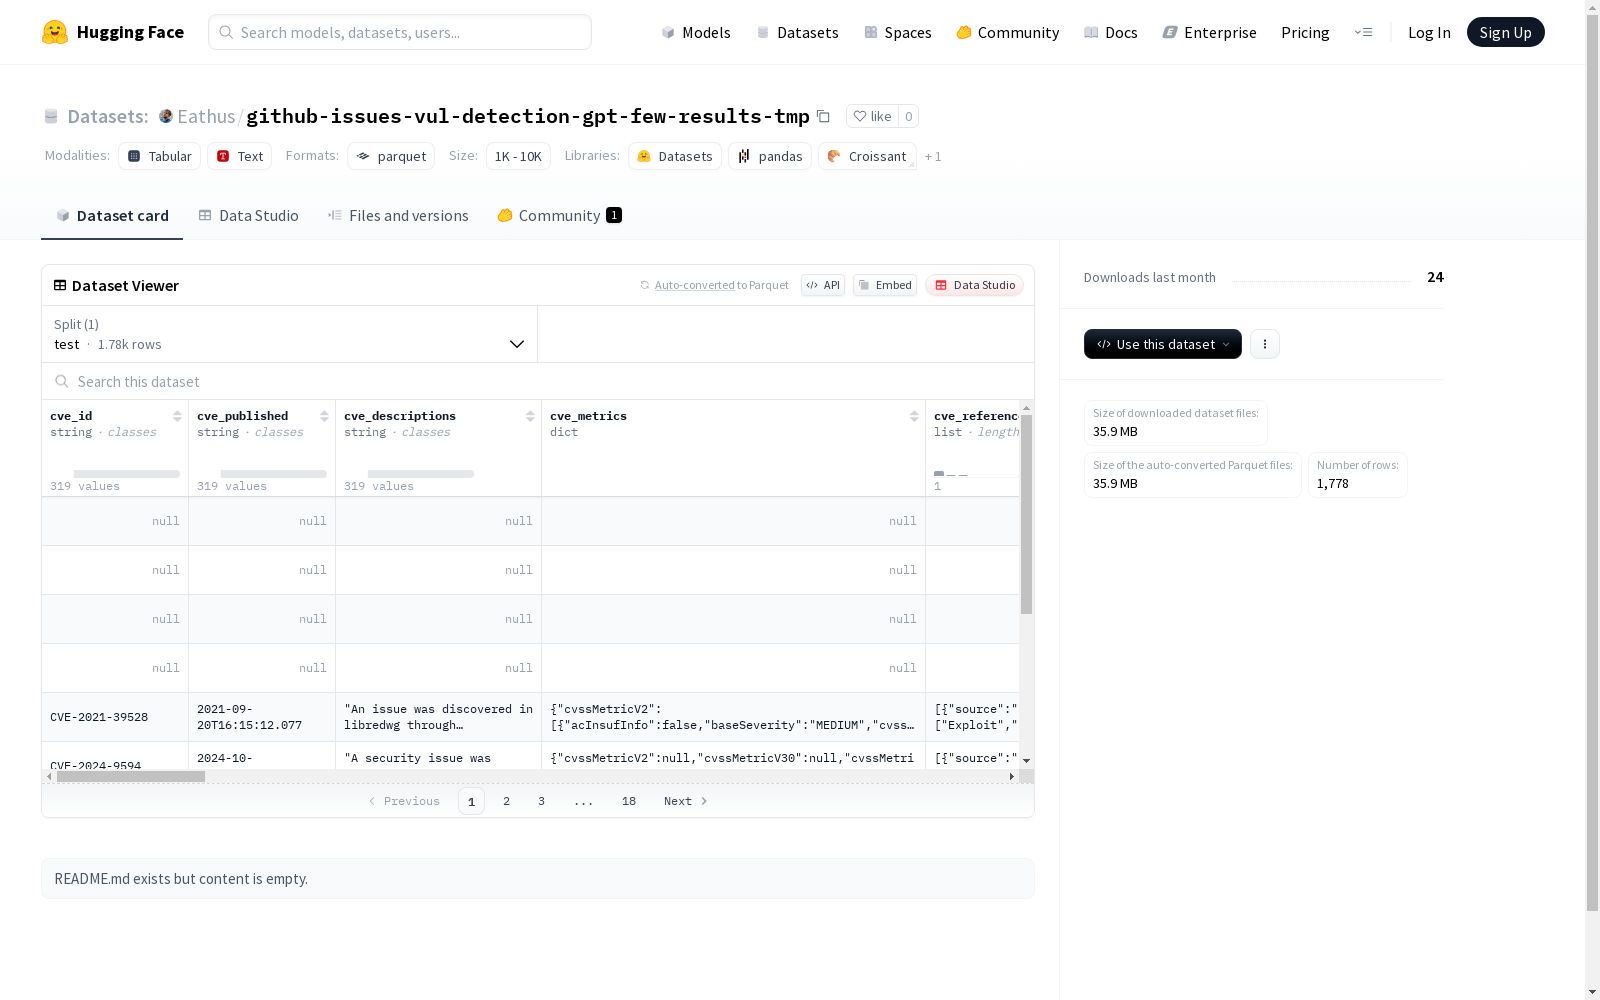Viewport: 1600px width, 1000px height.
Task: Click the Data Studio button in viewer header
Action: pyautogui.click(x=975, y=285)
